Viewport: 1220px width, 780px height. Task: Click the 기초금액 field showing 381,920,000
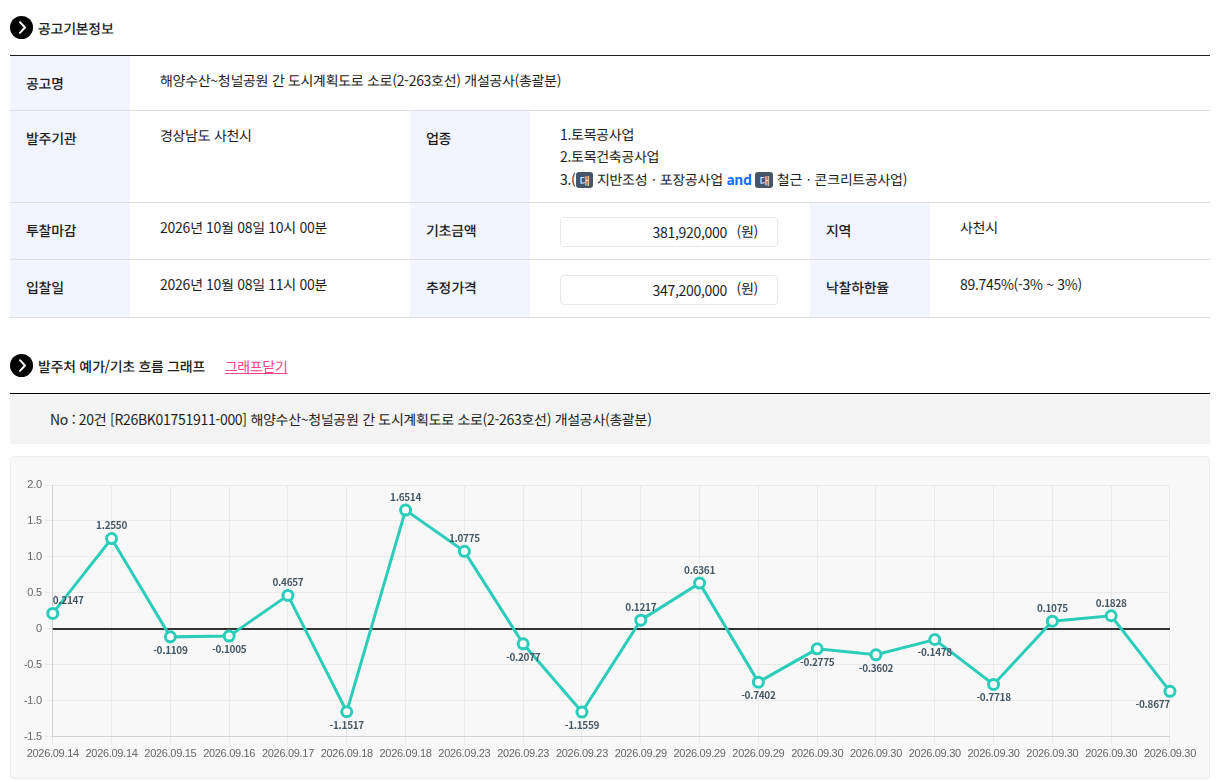[669, 232]
